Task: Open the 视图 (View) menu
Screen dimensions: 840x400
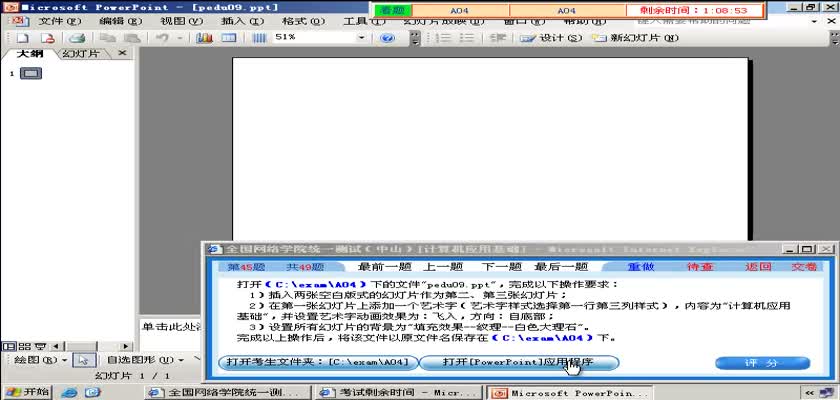Action: (x=182, y=21)
